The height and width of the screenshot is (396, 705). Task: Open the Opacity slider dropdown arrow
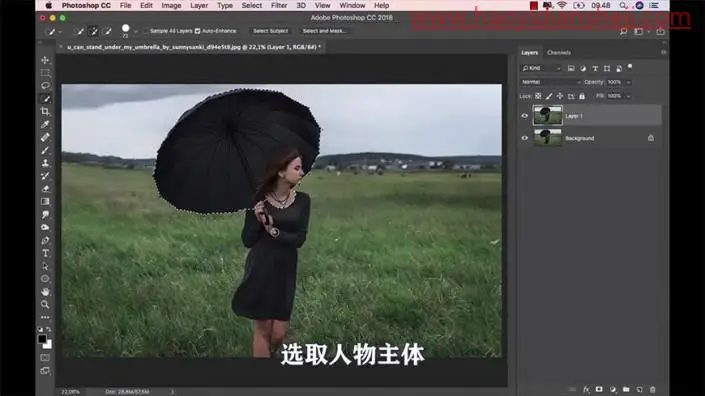(x=628, y=82)
